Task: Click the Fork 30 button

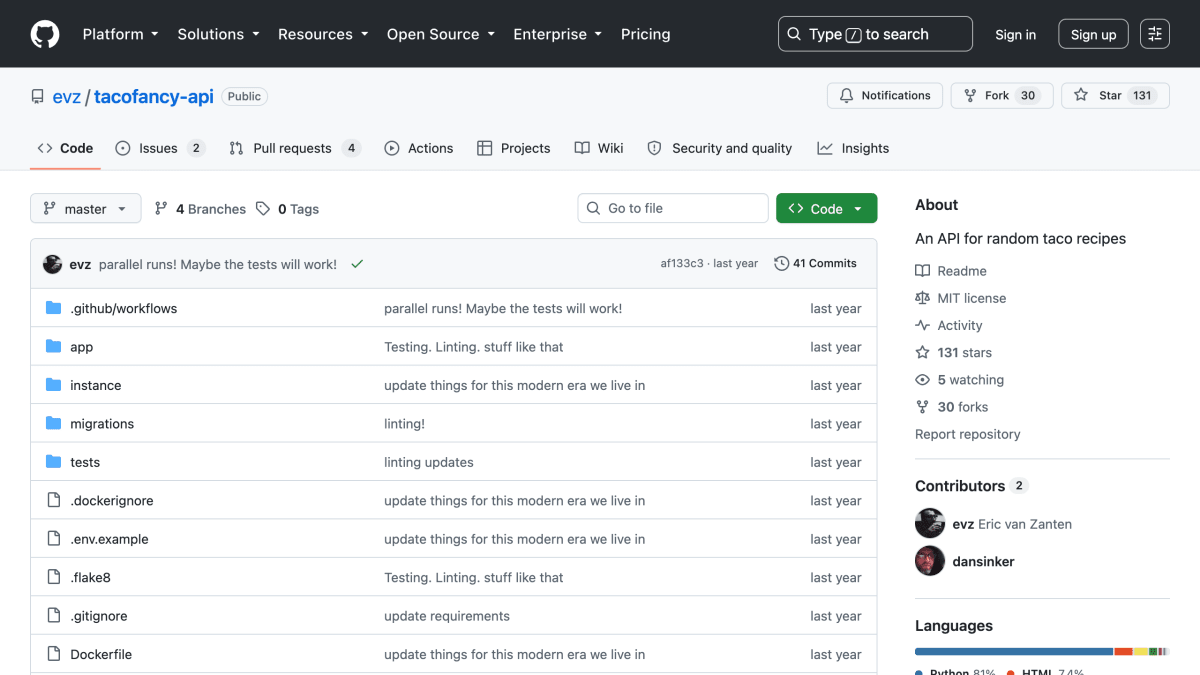Action: coord(1001,96)
